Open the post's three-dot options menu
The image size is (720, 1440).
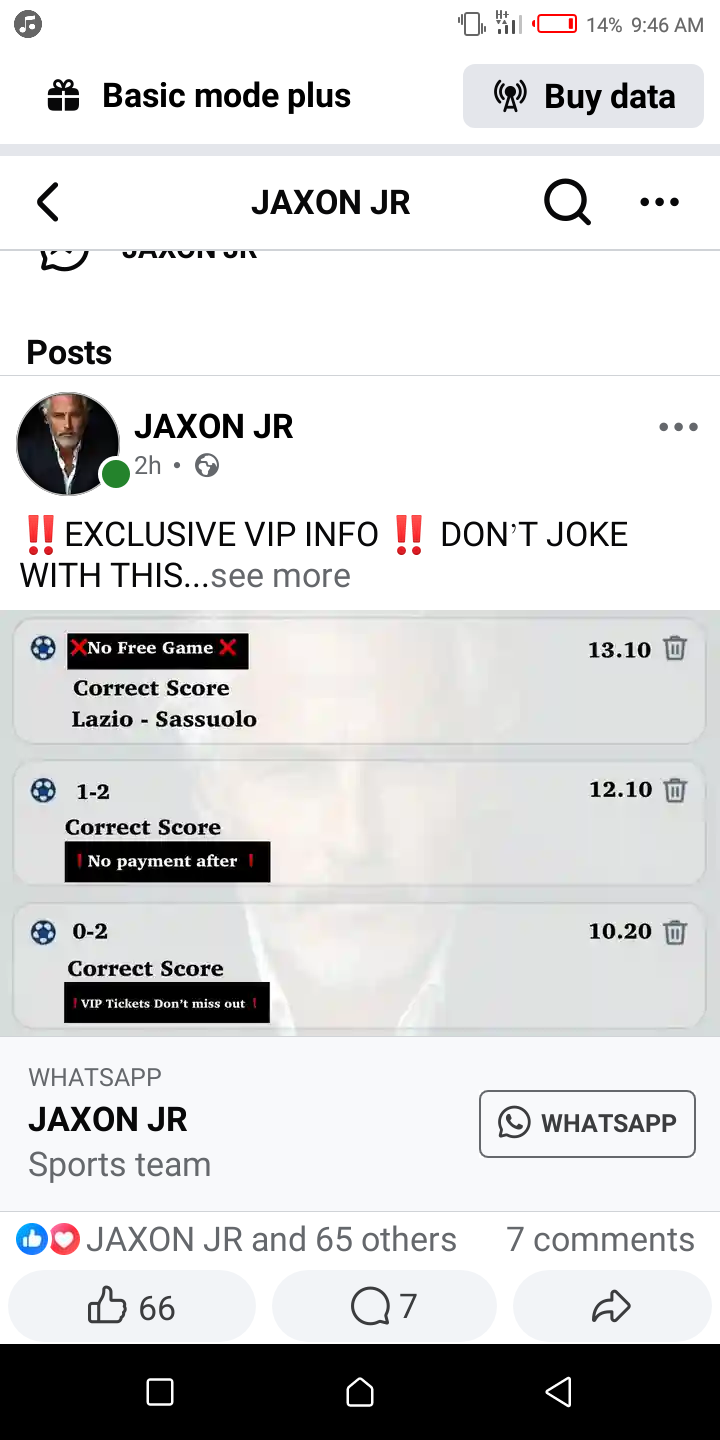point(678,427)
